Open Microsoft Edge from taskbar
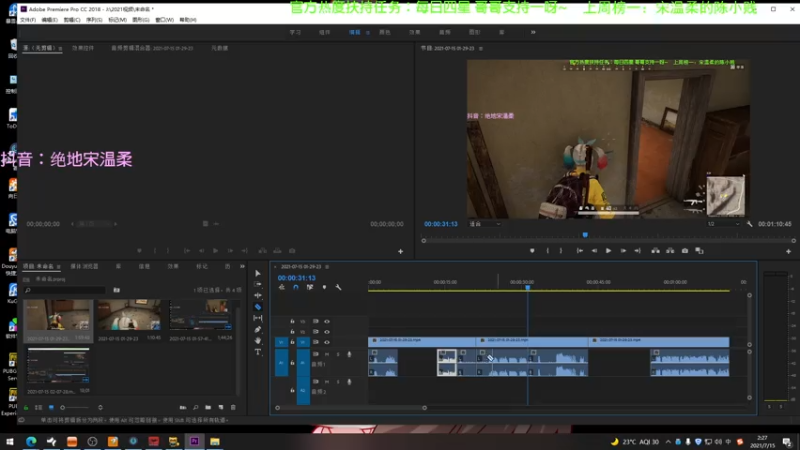Image resolution: width=800 pixels, height=450 pixels. (x=31, y=441)
